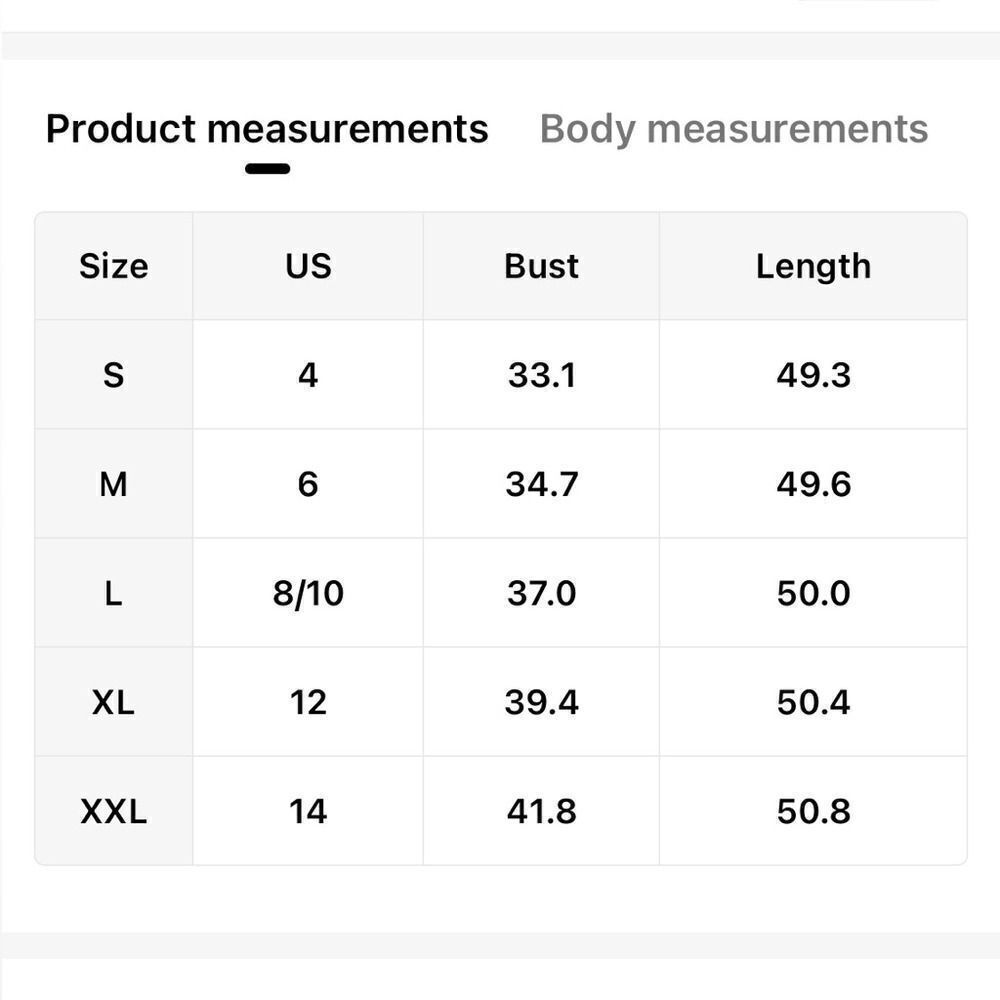1000x1000 pixels.
Task: Click the active tab underline indicator
Action: pos(267,169)
